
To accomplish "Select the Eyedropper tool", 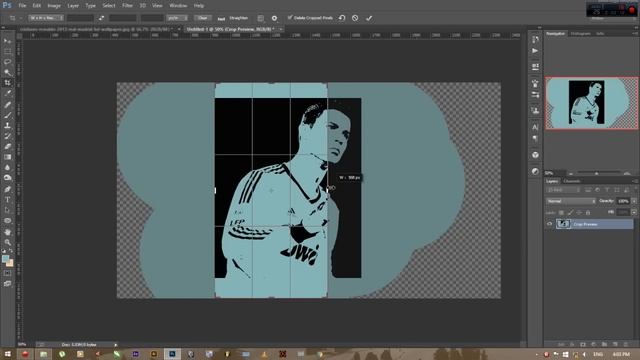I will coord(7,93).
